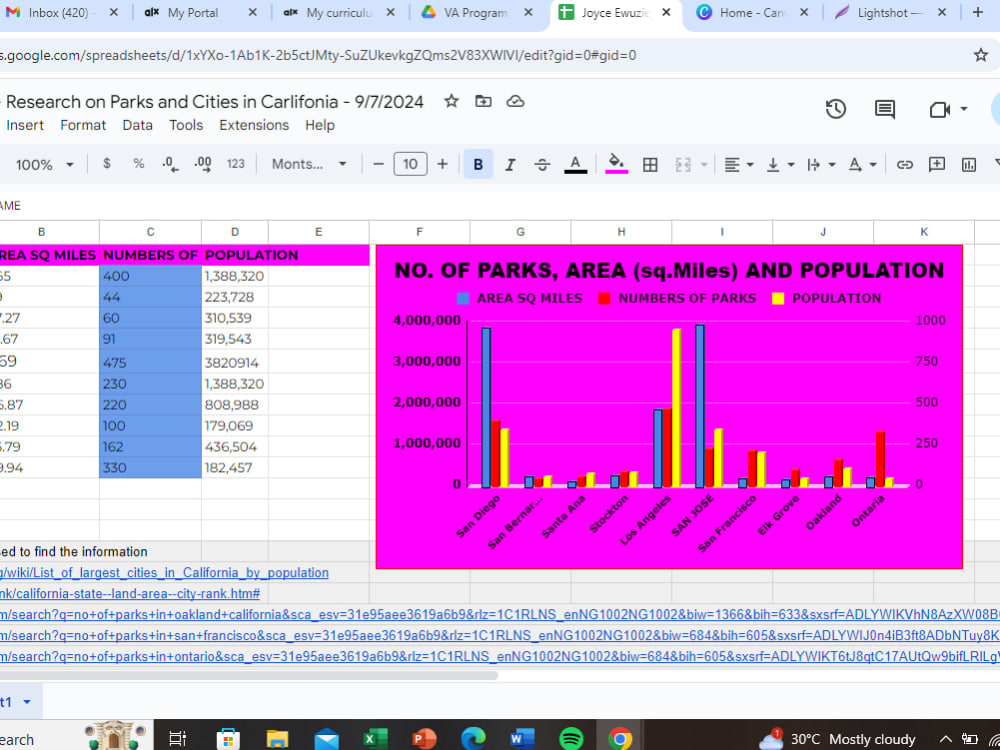Image resolution: width=1000 pixels, height=750 pixels.
Task: Open the comments panel icon
Action: pos(885,109)
